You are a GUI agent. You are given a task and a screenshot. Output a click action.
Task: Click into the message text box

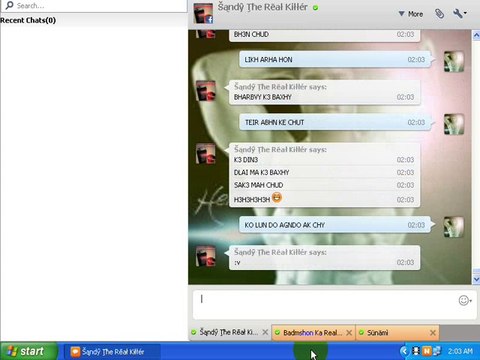pos(325,304)
